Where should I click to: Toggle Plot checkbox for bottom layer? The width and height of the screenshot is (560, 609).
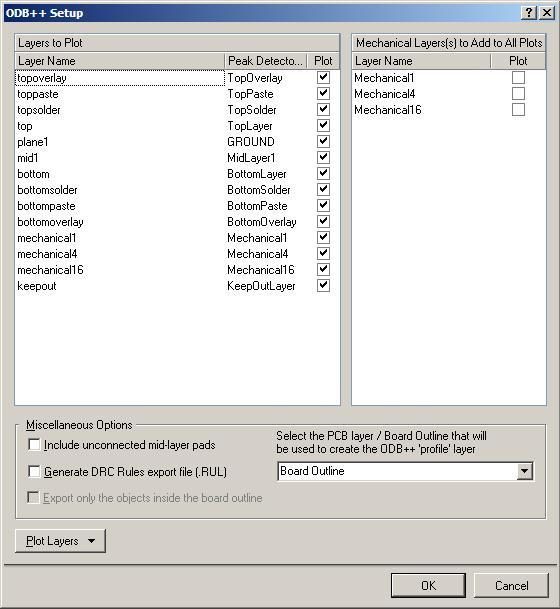(x=323, y=173)
